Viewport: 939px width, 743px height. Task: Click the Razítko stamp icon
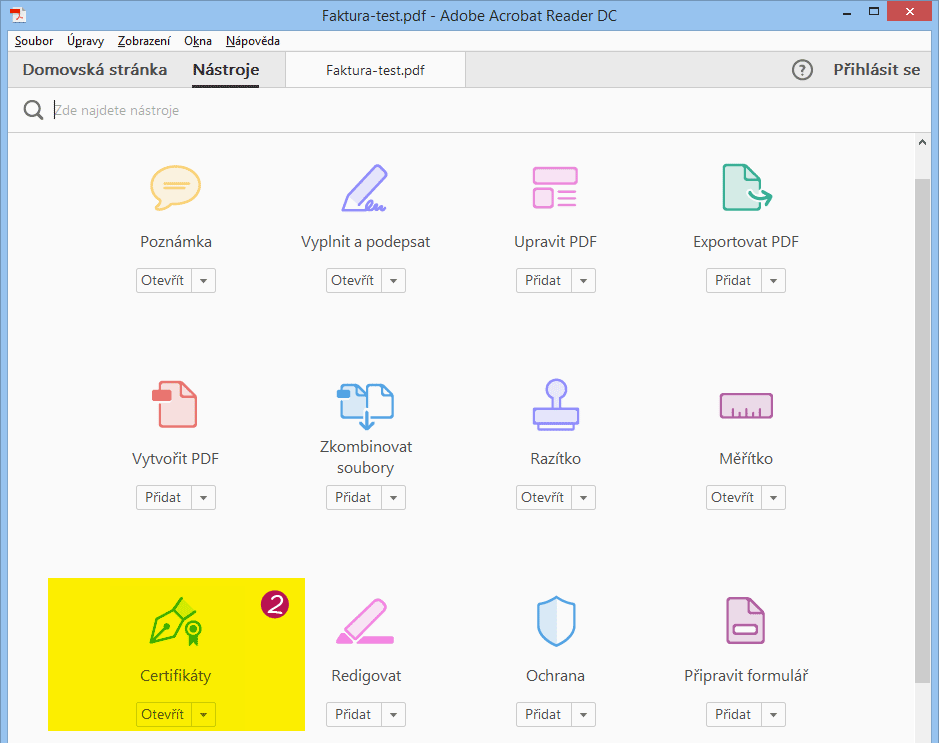556,404
